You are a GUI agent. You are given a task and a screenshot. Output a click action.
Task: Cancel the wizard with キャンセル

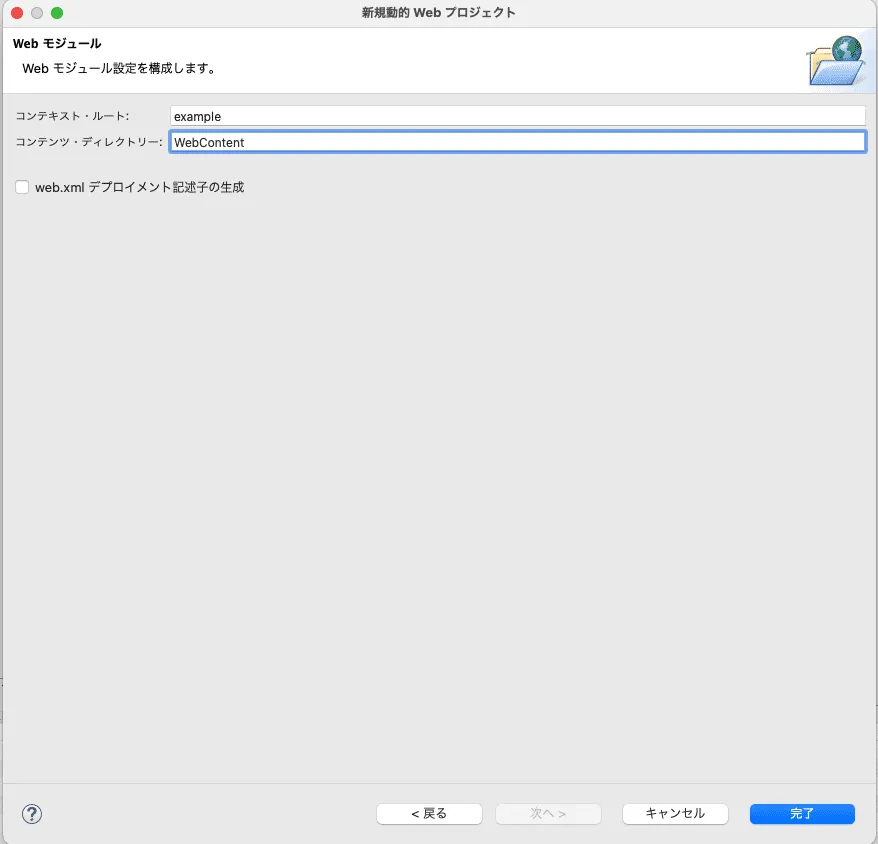(675, 814)
